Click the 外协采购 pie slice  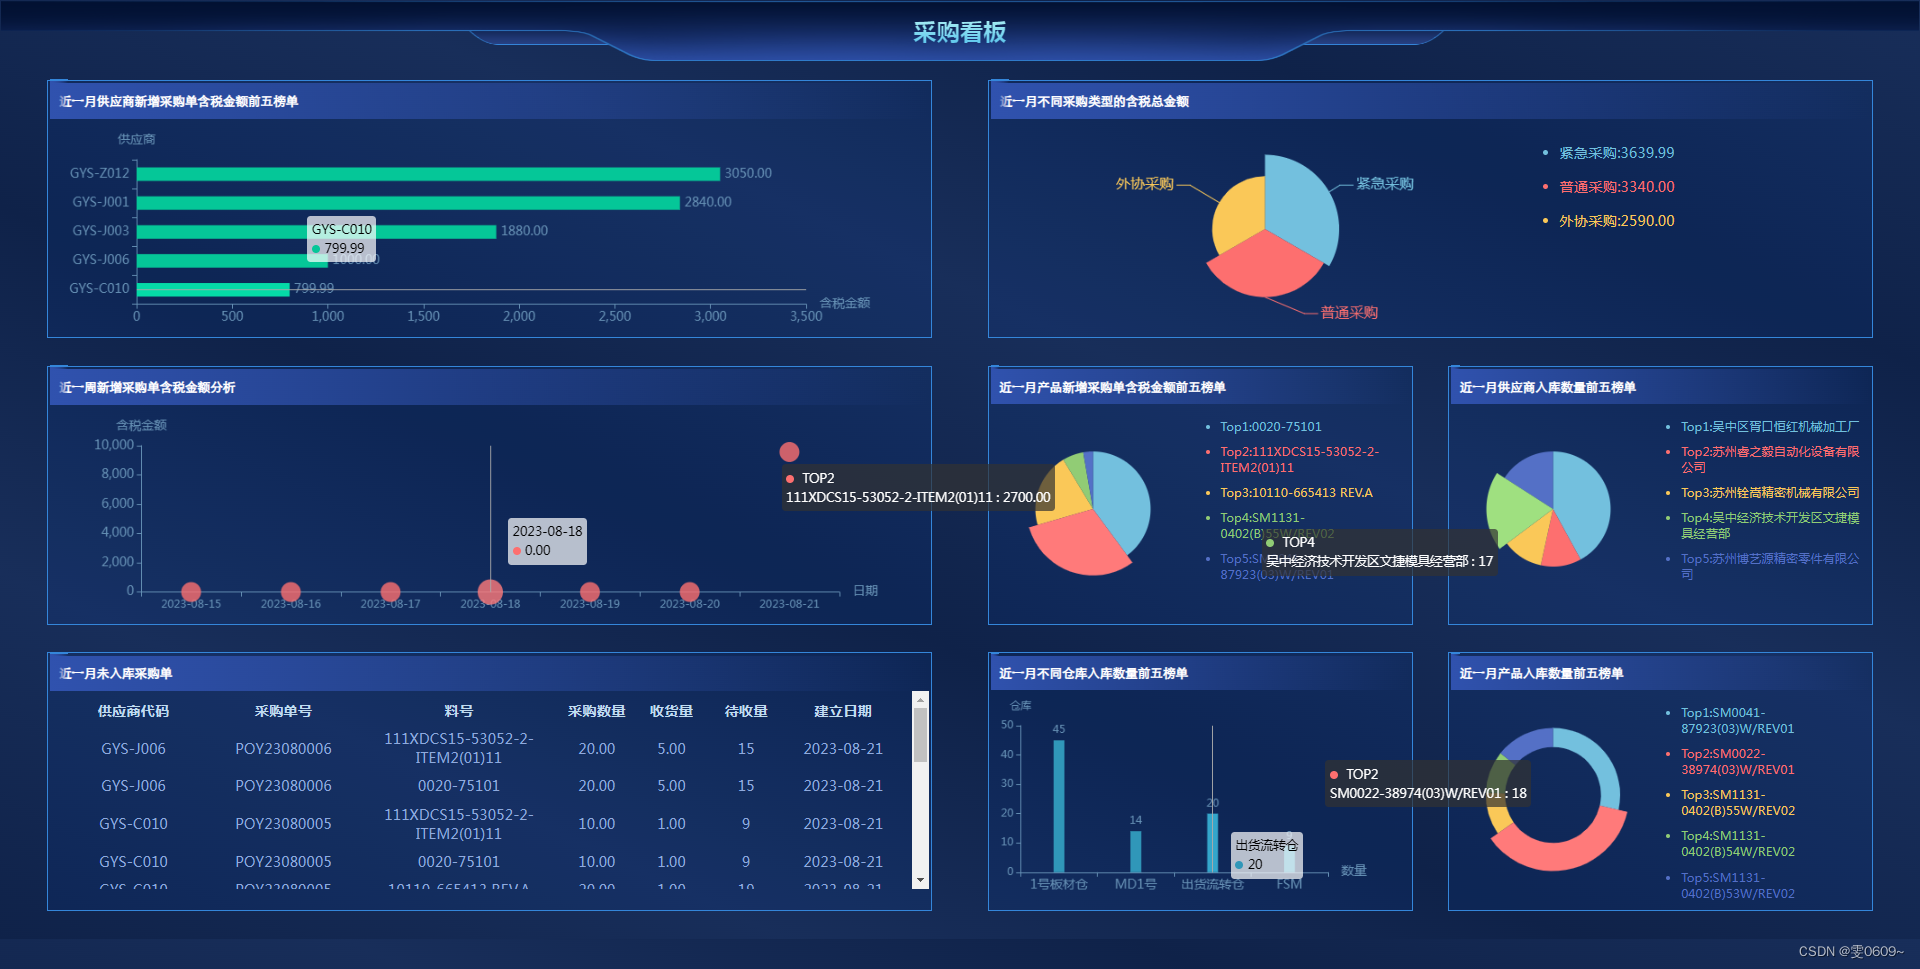pyautogui.click(x=1237, y=210)
